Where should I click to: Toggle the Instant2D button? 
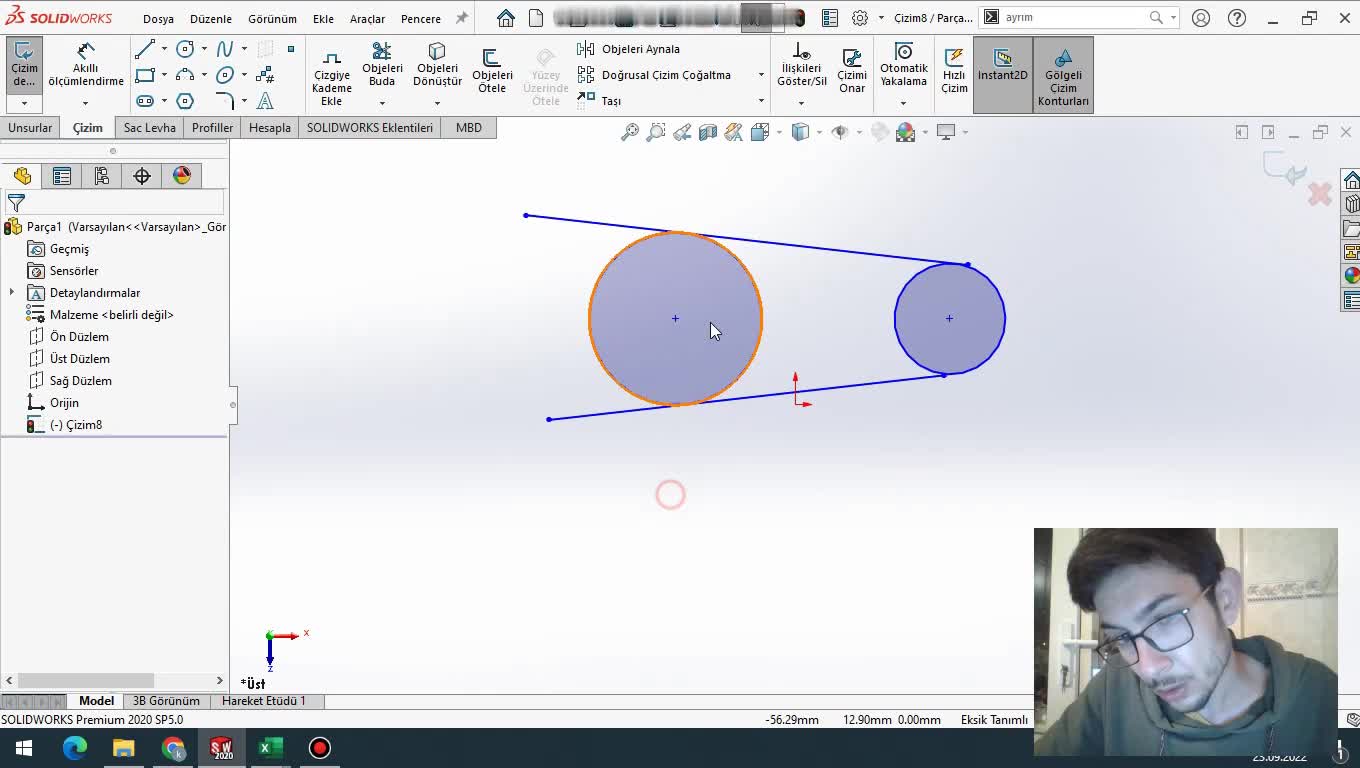pyautogui.click(x=1002, y=74)
